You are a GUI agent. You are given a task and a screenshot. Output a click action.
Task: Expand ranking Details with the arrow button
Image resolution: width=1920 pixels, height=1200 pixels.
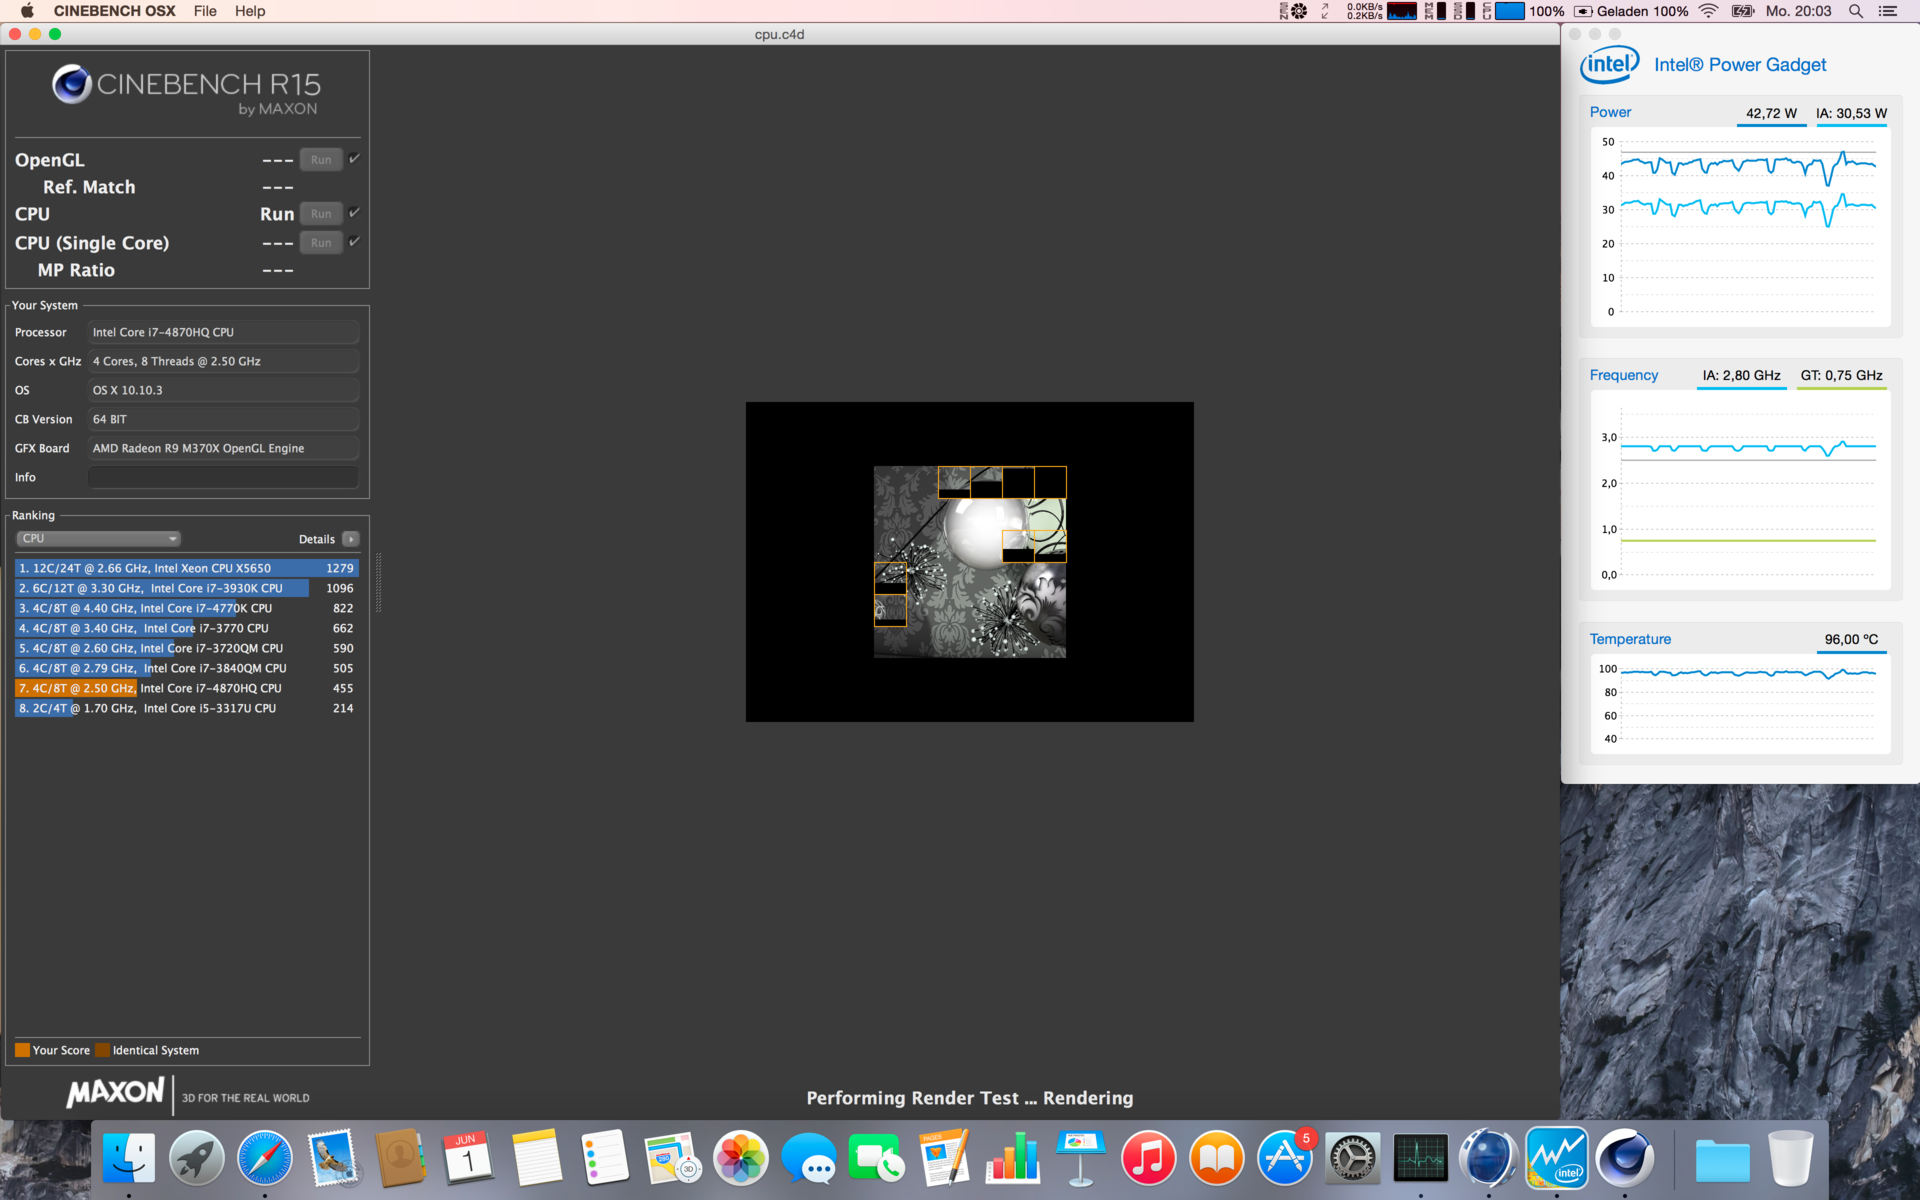[350, 539]
